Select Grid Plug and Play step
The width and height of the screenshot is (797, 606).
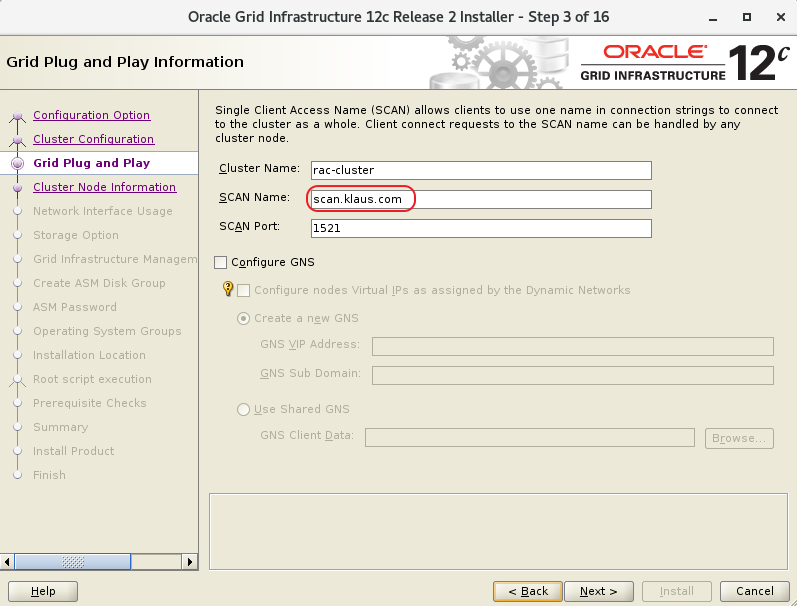(91, 163)
